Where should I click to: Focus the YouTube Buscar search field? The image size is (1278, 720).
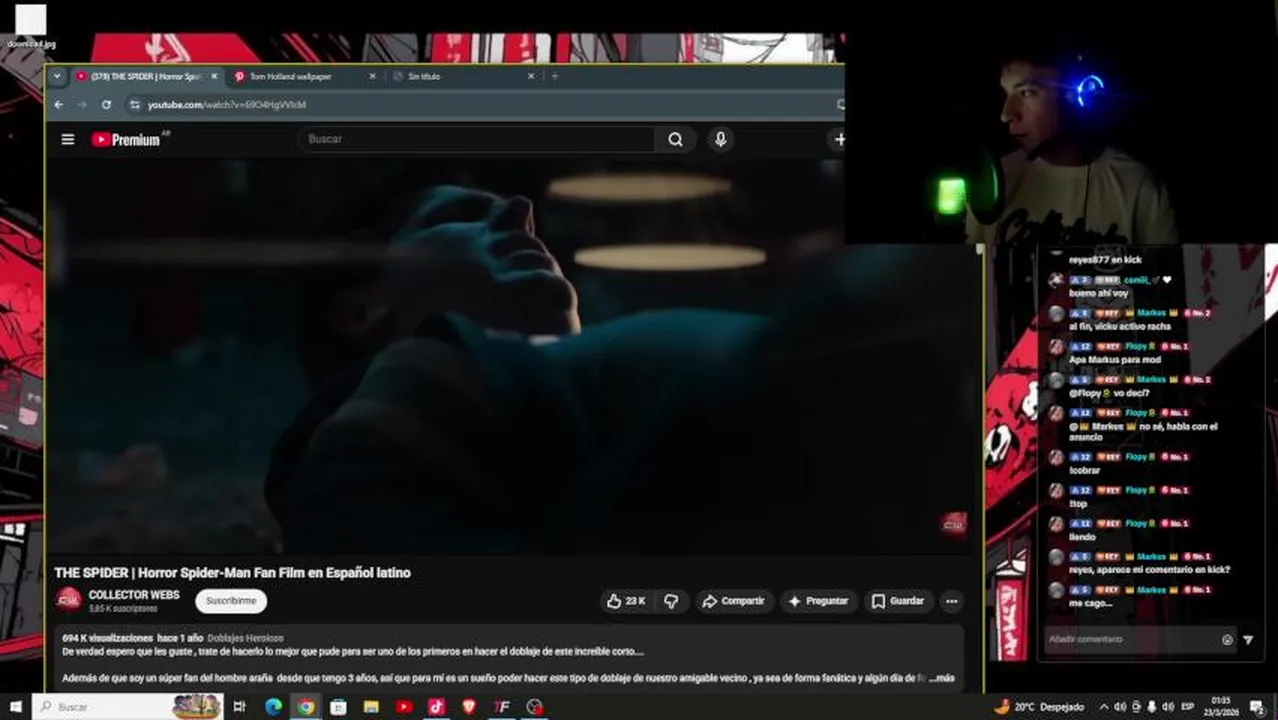click(477, 140)
